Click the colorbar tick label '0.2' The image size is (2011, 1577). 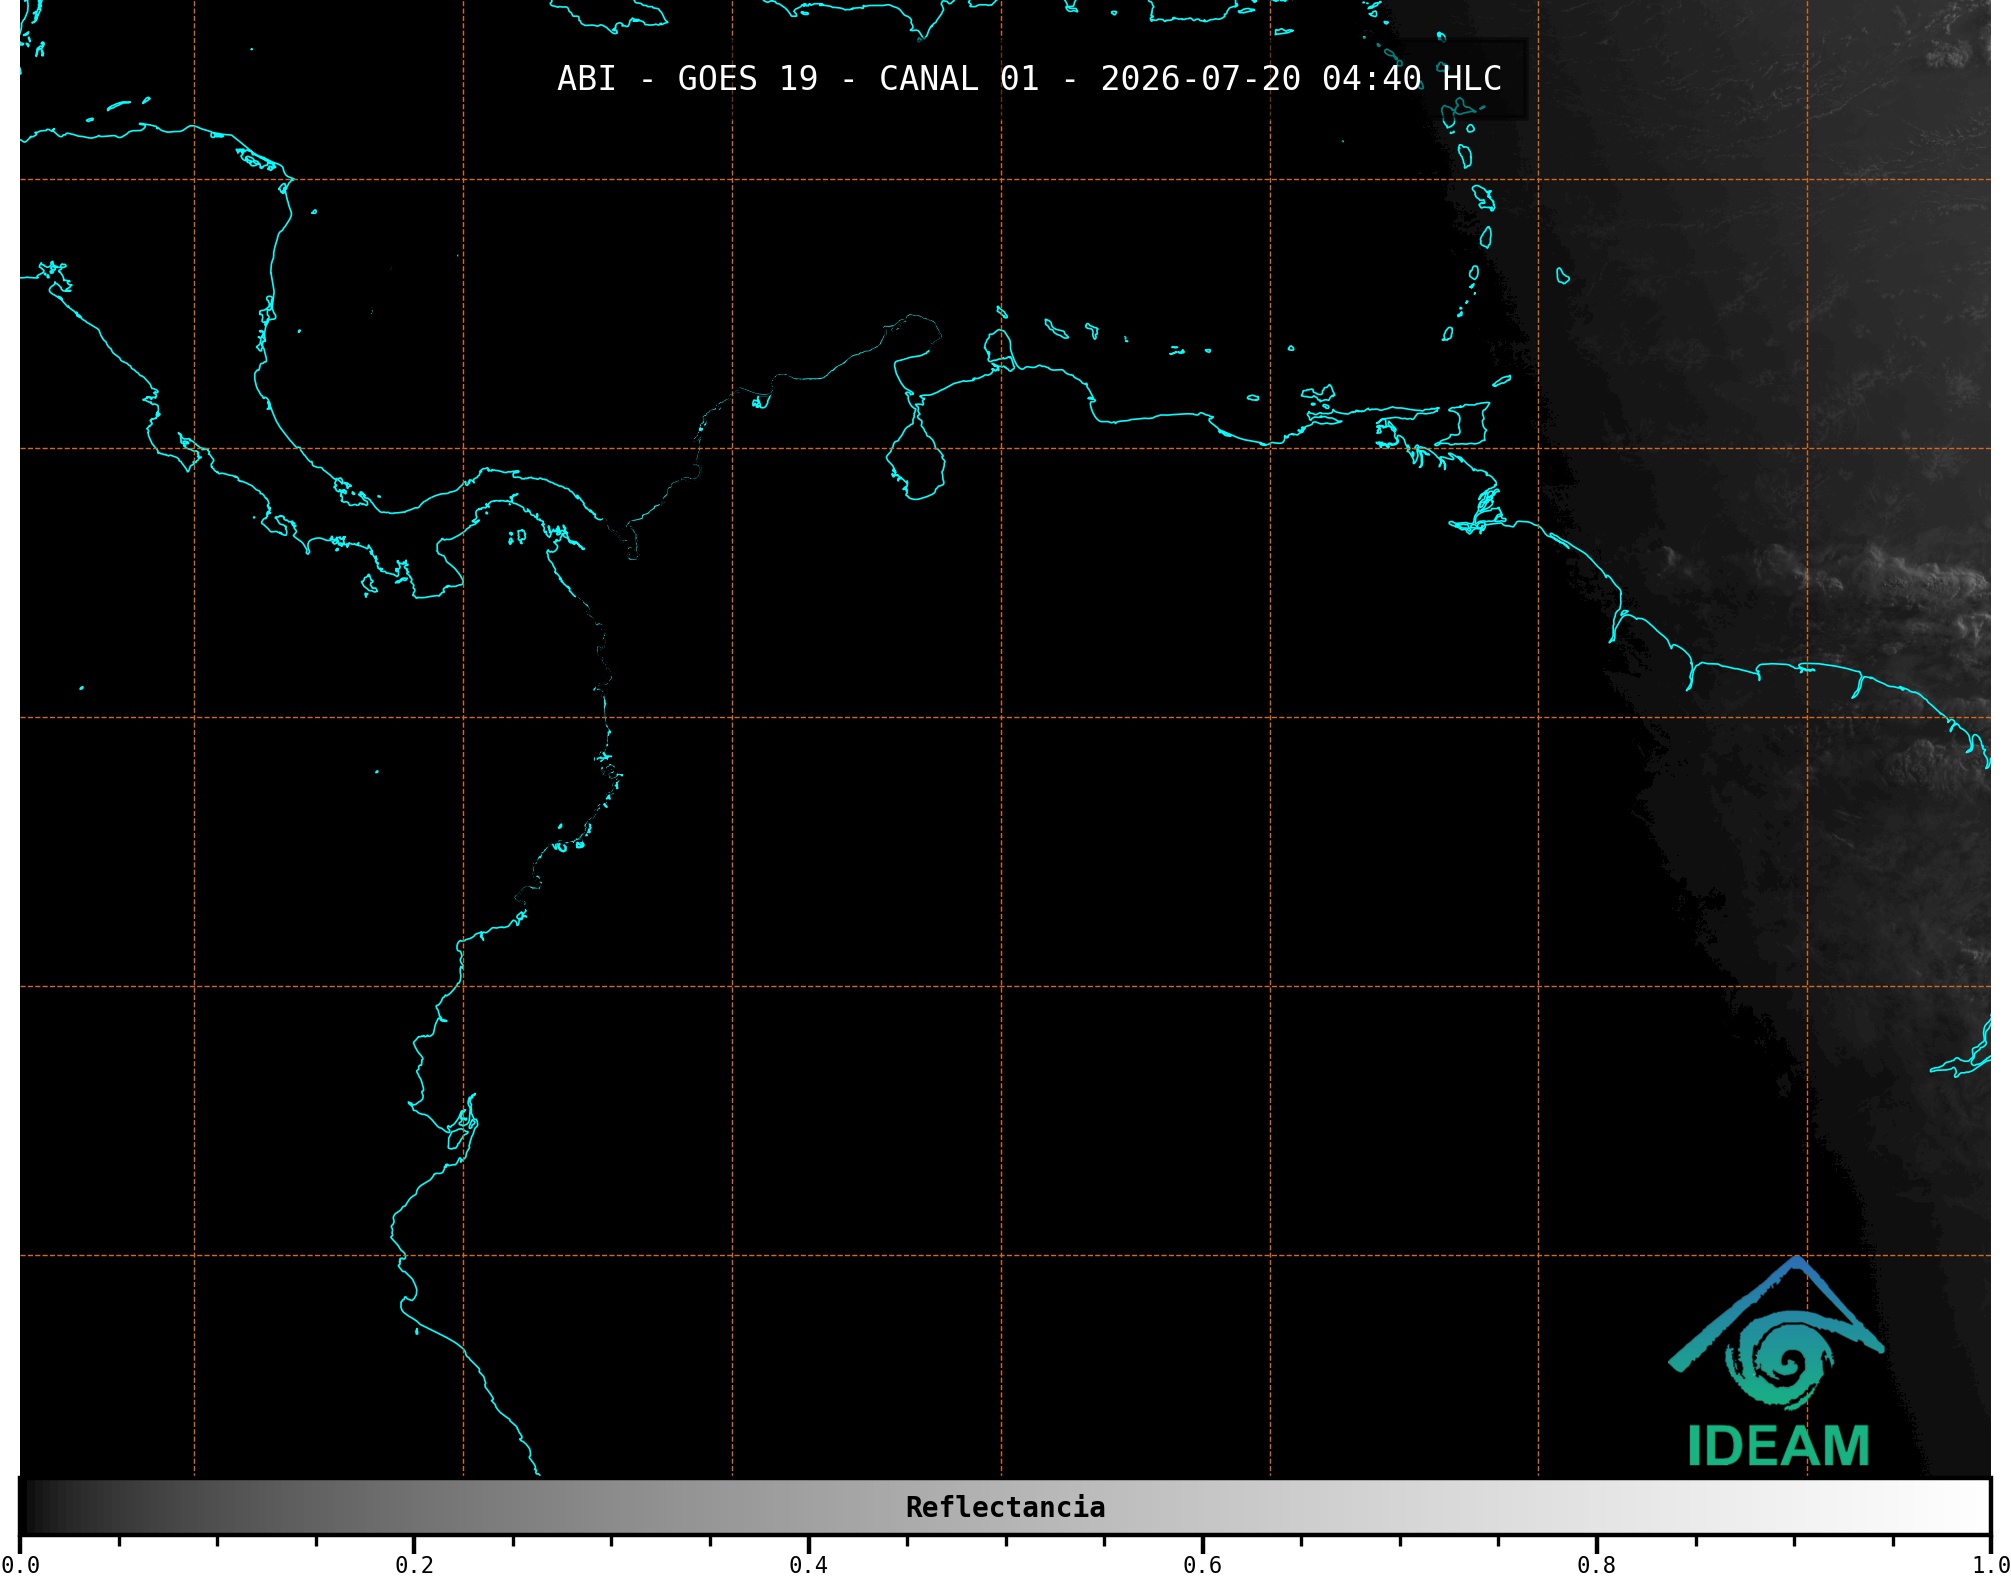pyautogui.click(x=414, y=1565)
